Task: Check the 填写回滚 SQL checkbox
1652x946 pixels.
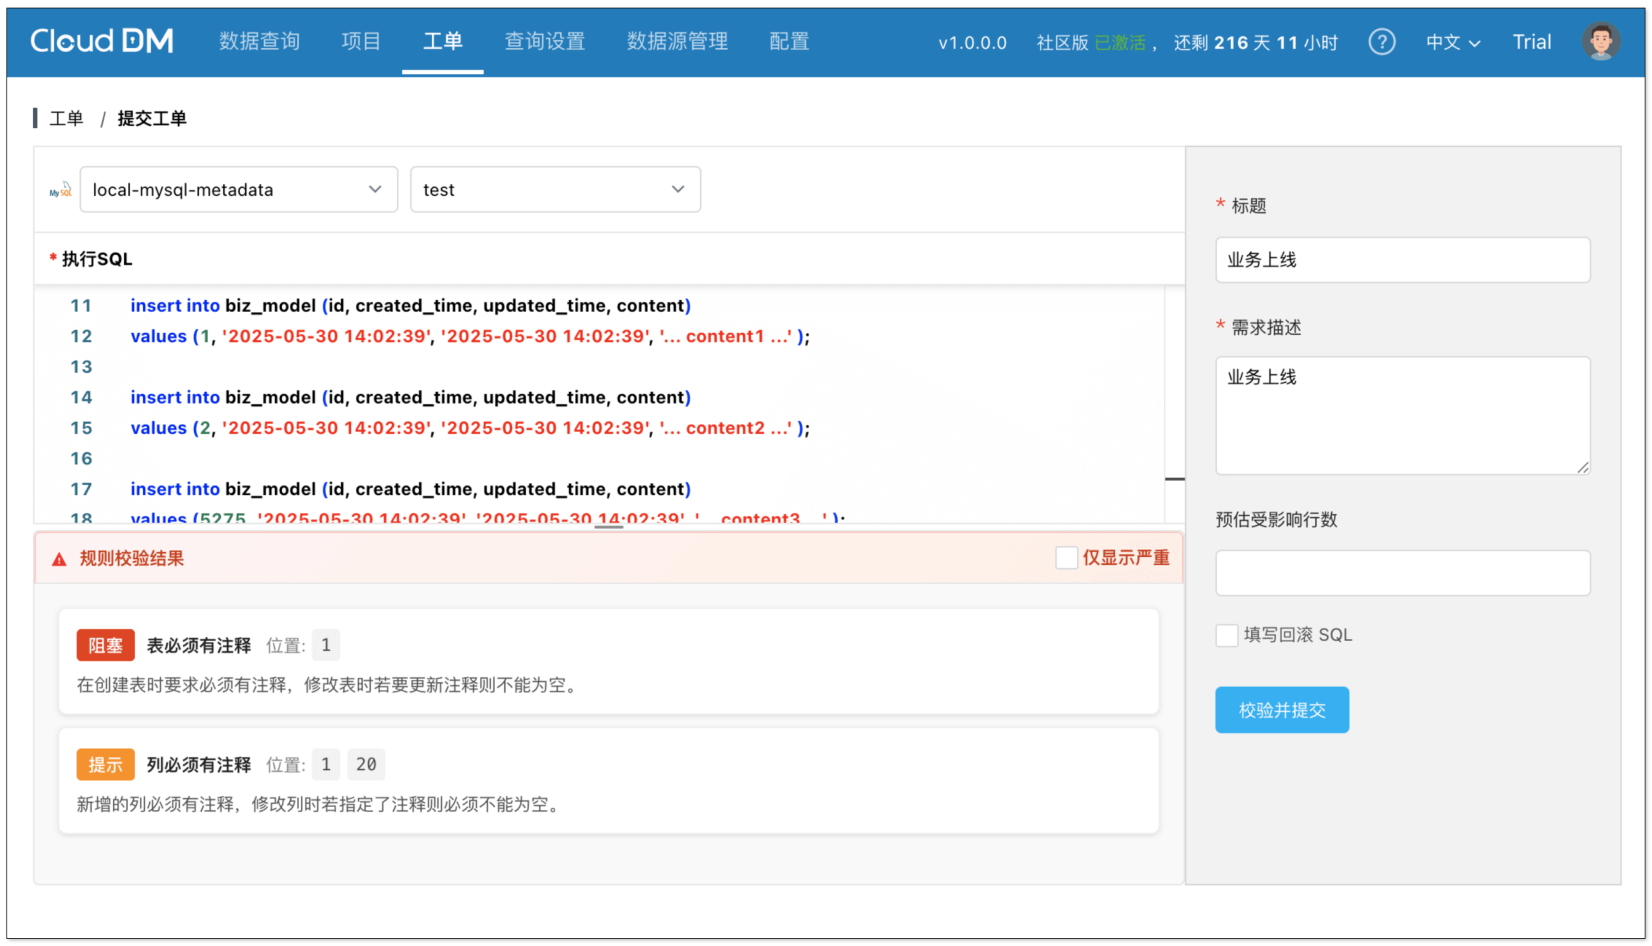Action: 1226,635
